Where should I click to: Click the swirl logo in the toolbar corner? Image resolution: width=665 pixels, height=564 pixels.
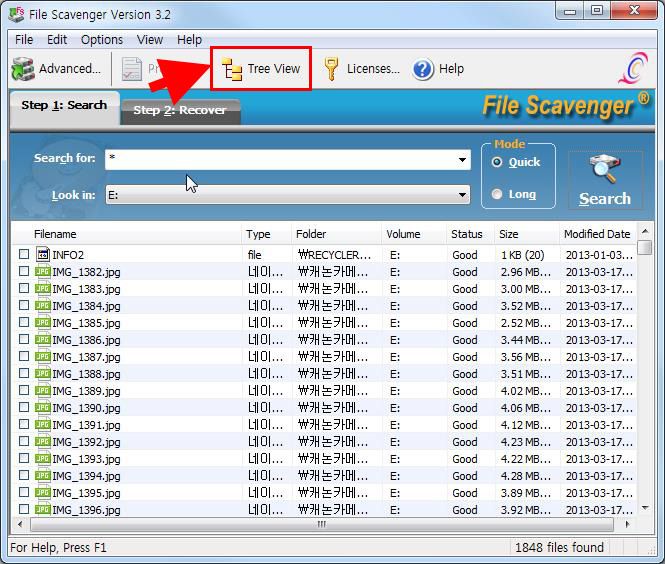(x=634, y=68)
